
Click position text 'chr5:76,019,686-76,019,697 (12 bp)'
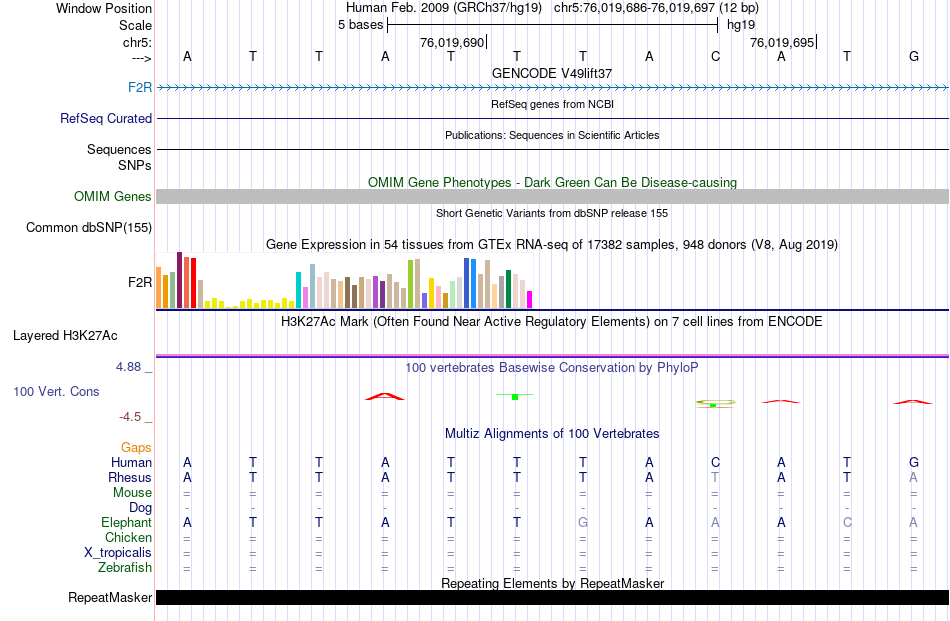click(x=656, y=8)
